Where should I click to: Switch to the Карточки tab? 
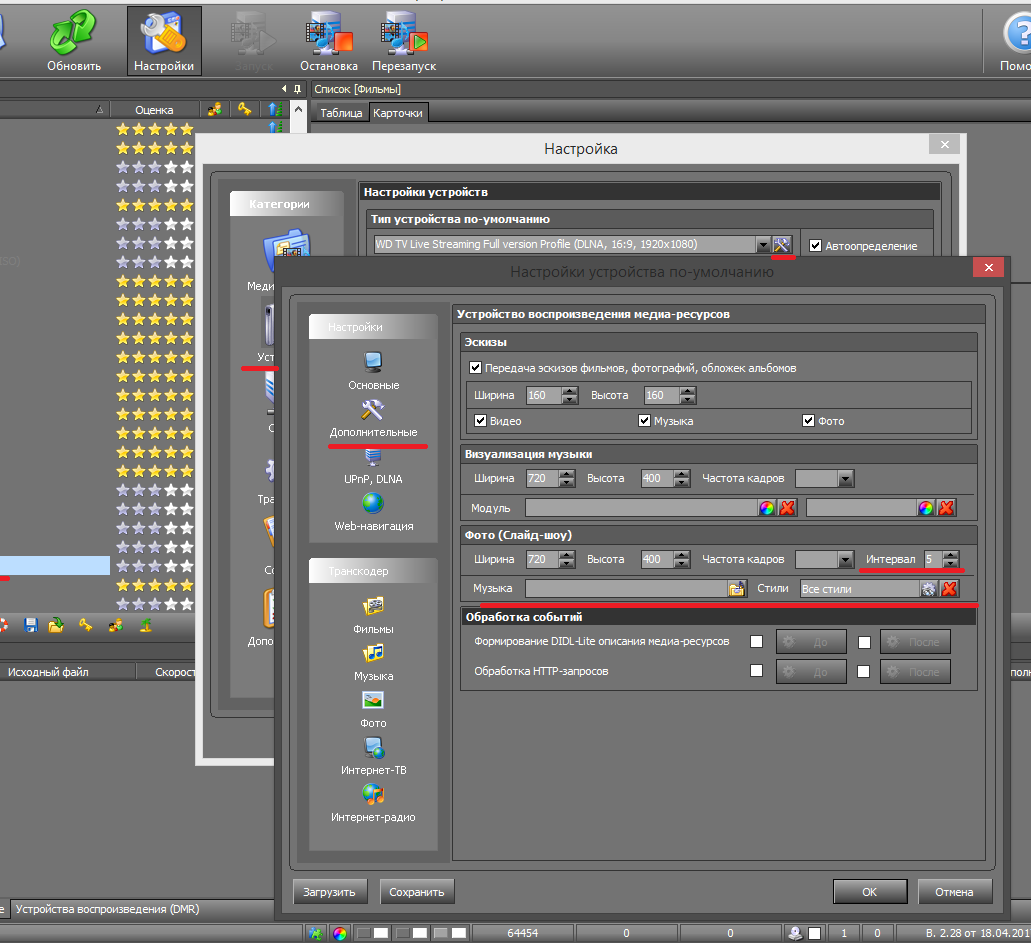point(398,113)
